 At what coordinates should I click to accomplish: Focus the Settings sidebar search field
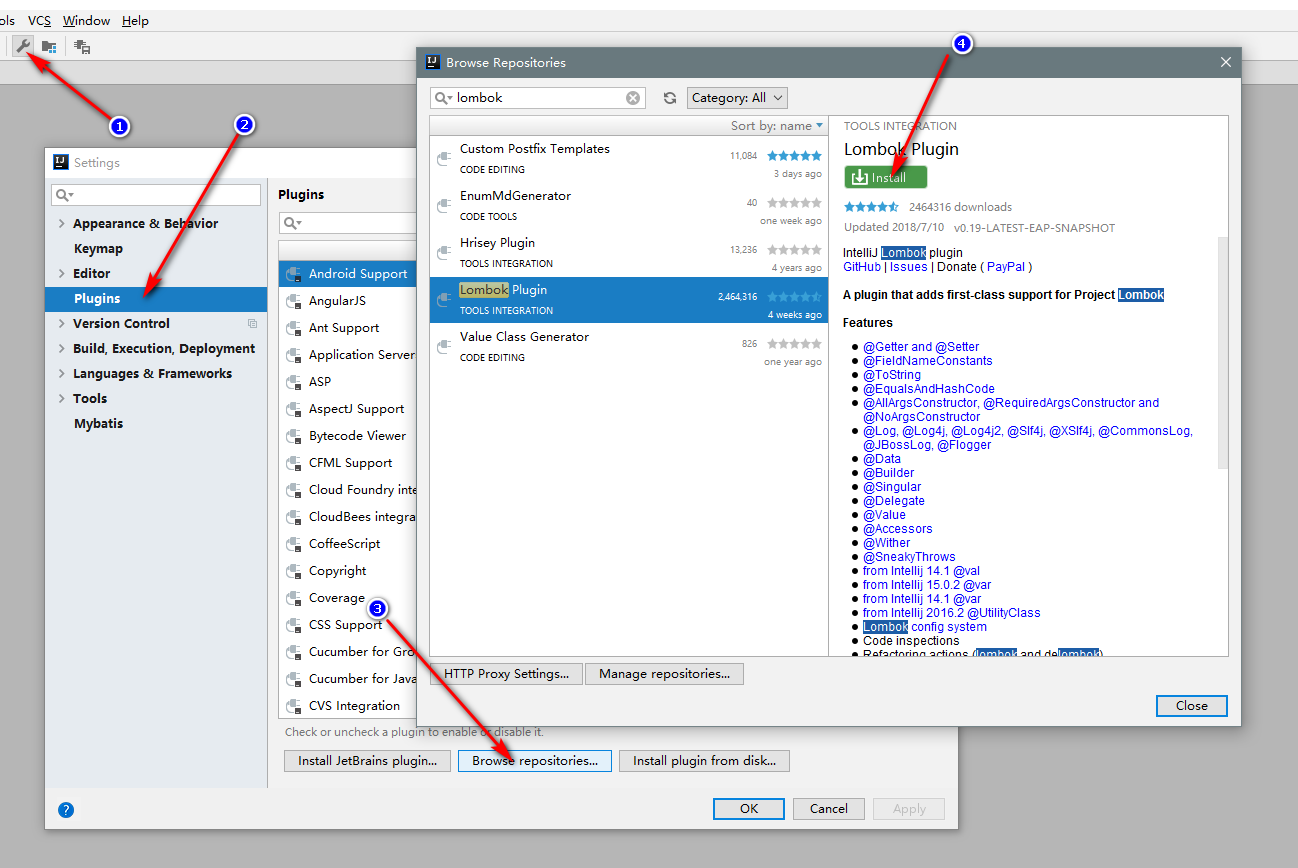pos(156,195)
